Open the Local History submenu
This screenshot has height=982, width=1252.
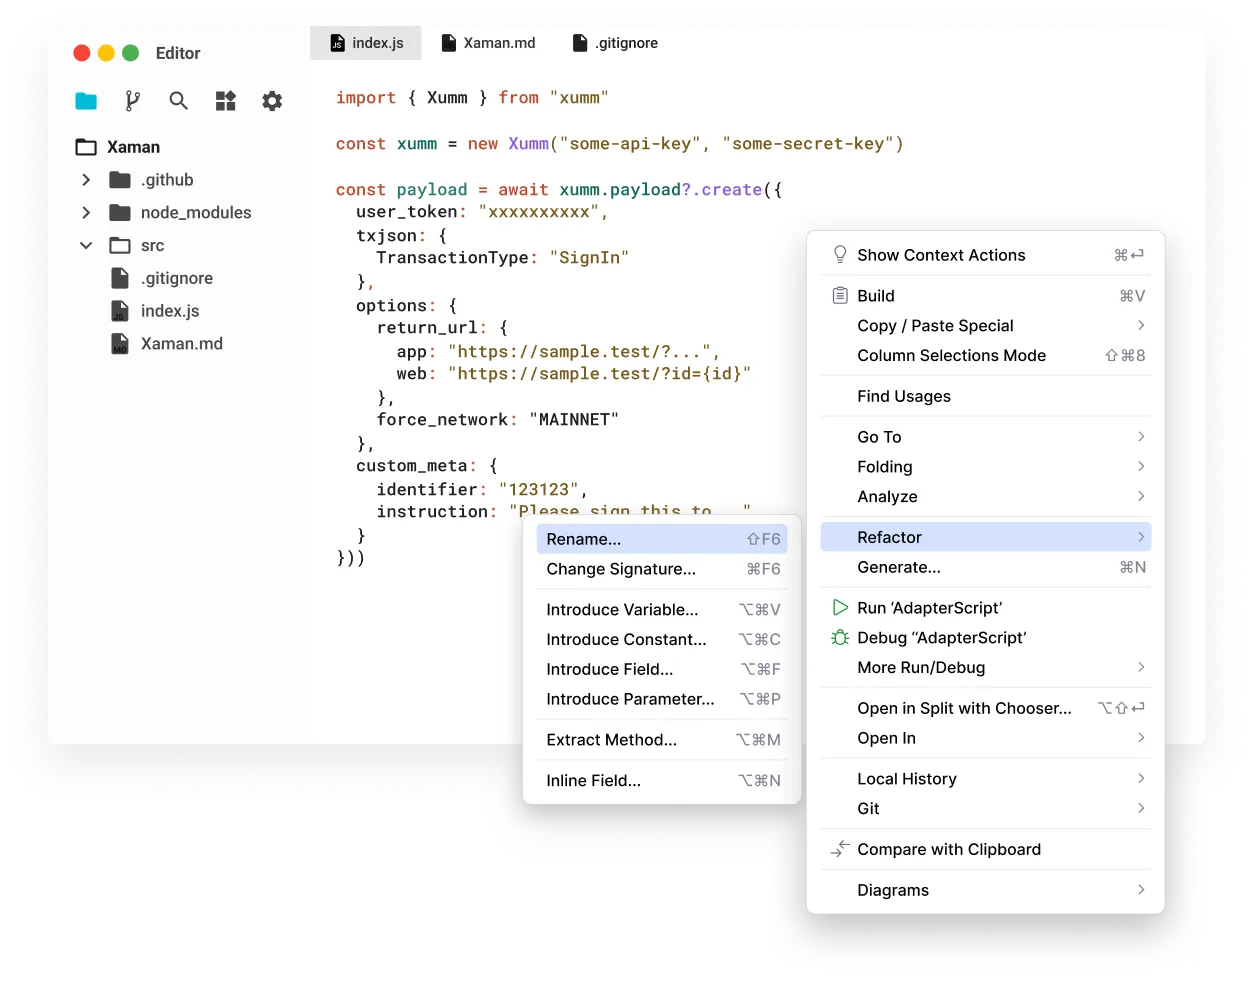pos(906,779)
